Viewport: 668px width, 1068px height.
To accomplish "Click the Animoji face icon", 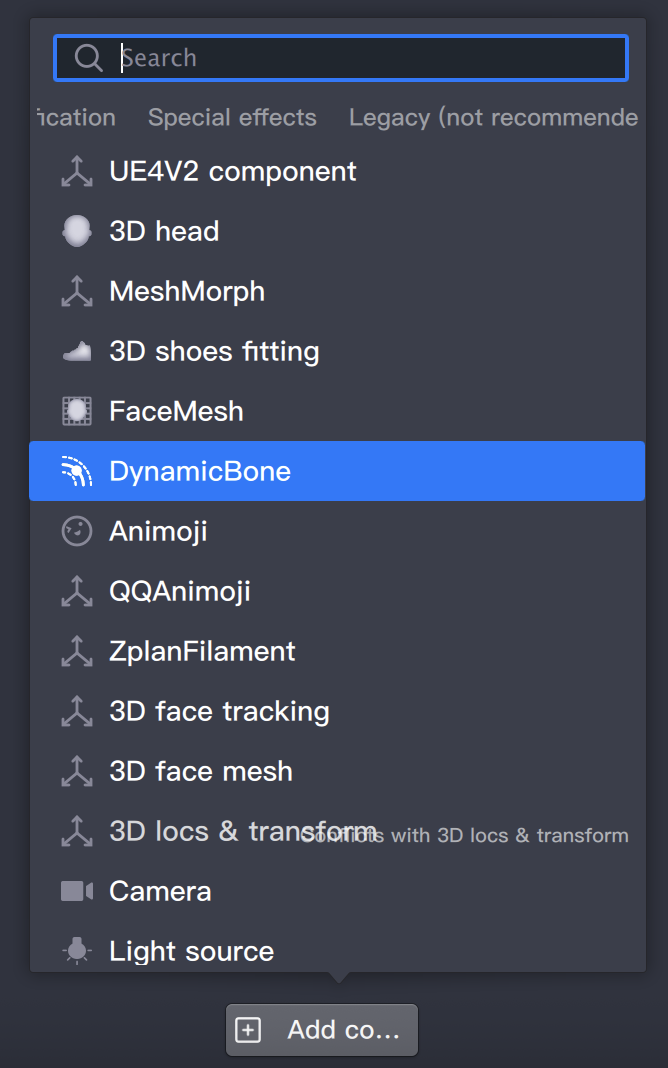I will point(77,531).
